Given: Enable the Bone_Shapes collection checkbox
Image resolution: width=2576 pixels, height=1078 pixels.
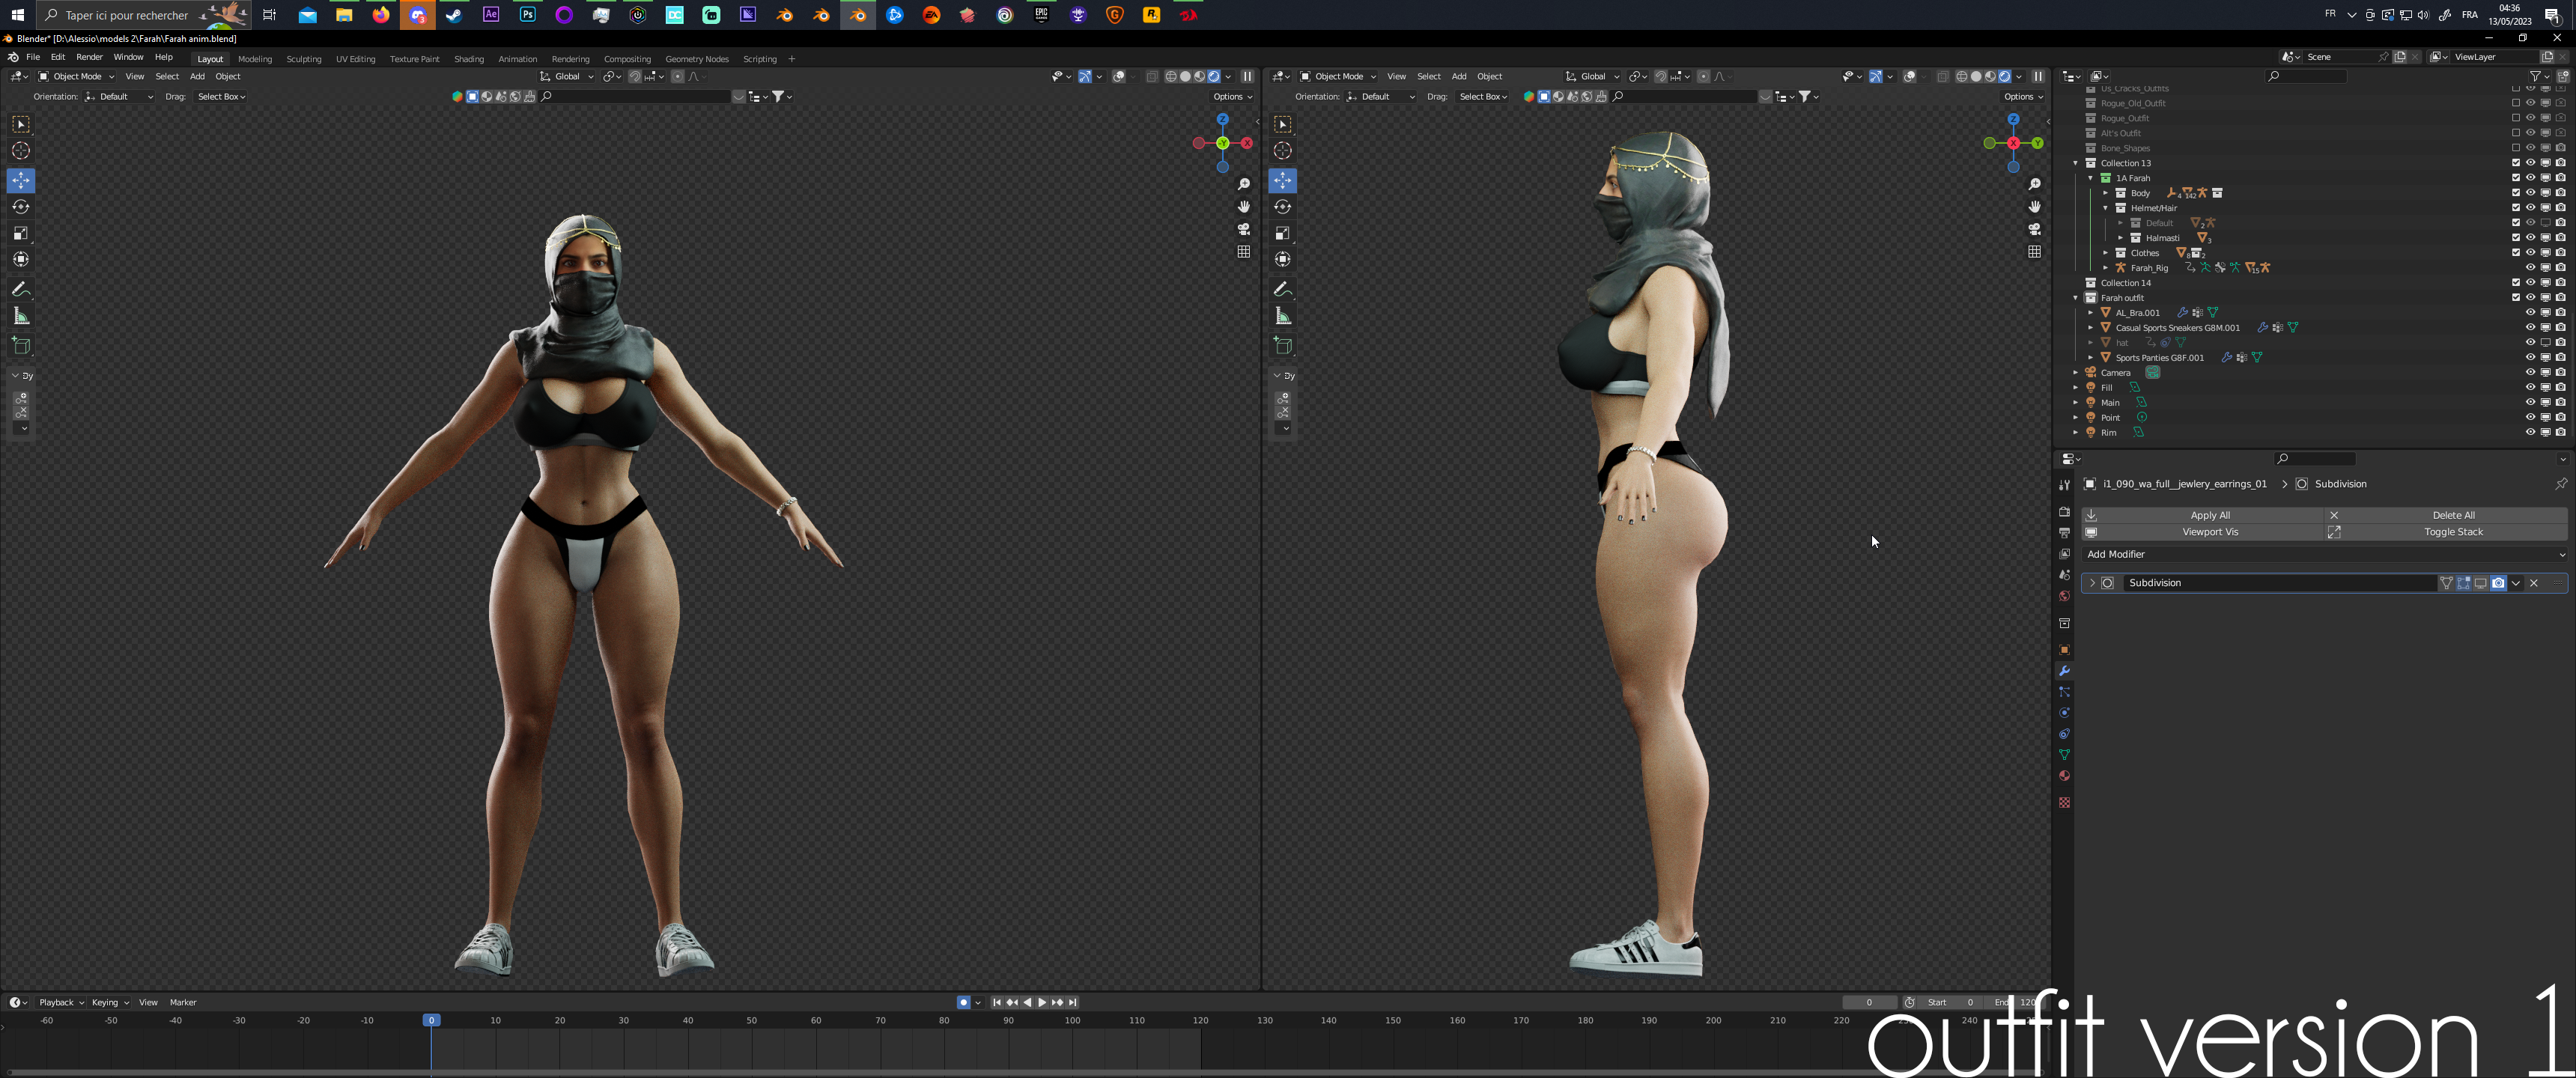Looking at the screenshot, I should [2516, 148].
